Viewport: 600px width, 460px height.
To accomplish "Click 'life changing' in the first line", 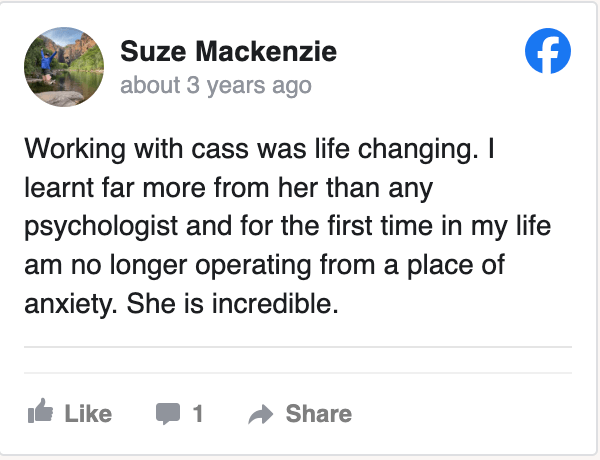I will coord(394,149).
